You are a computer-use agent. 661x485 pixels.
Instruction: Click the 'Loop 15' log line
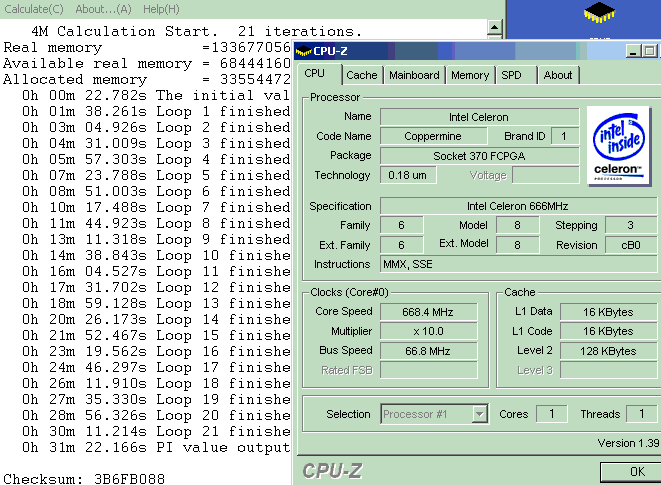[x=156, y=336]
